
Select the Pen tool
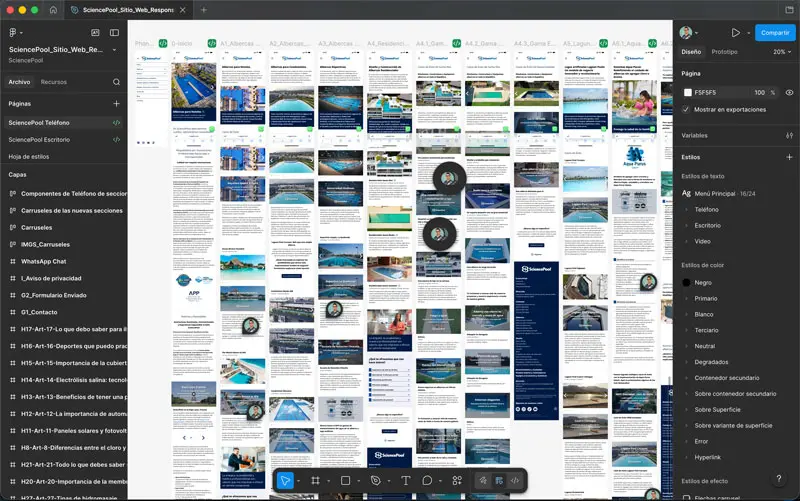[x=376, y=481]
